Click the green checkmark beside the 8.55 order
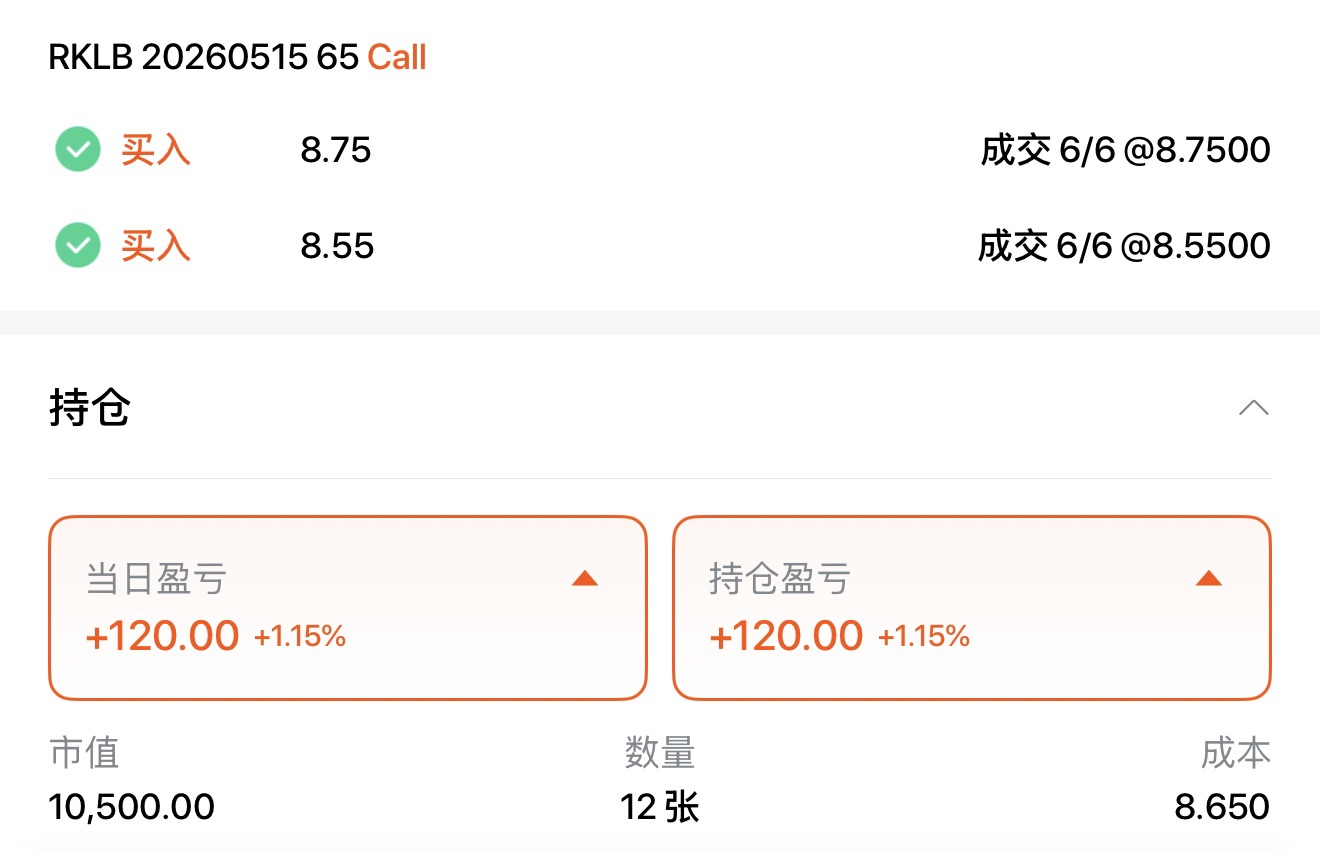This screenshot has width=1320, height=852. click(x=78, y=246)
